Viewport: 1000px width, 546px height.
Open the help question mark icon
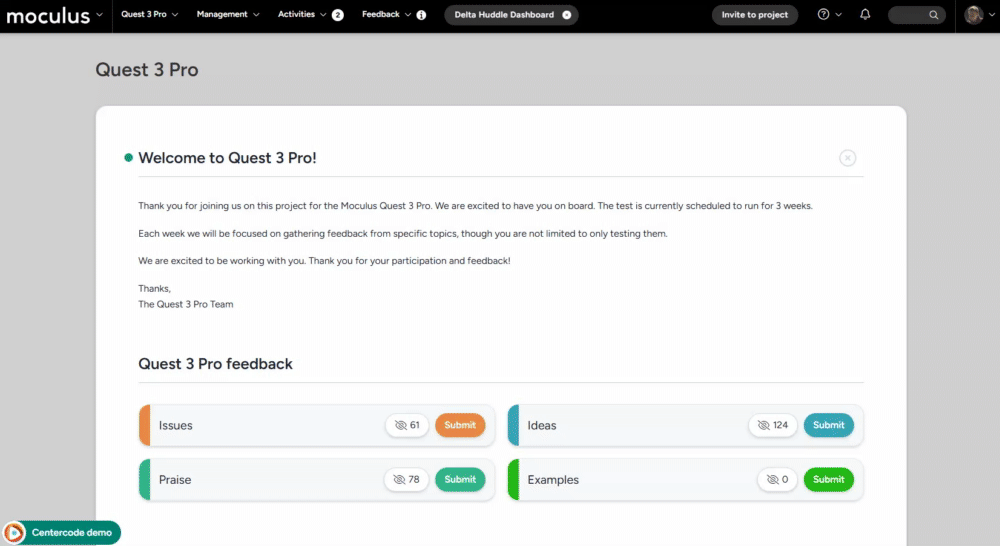pyautogui.click(x=823, y=14)
